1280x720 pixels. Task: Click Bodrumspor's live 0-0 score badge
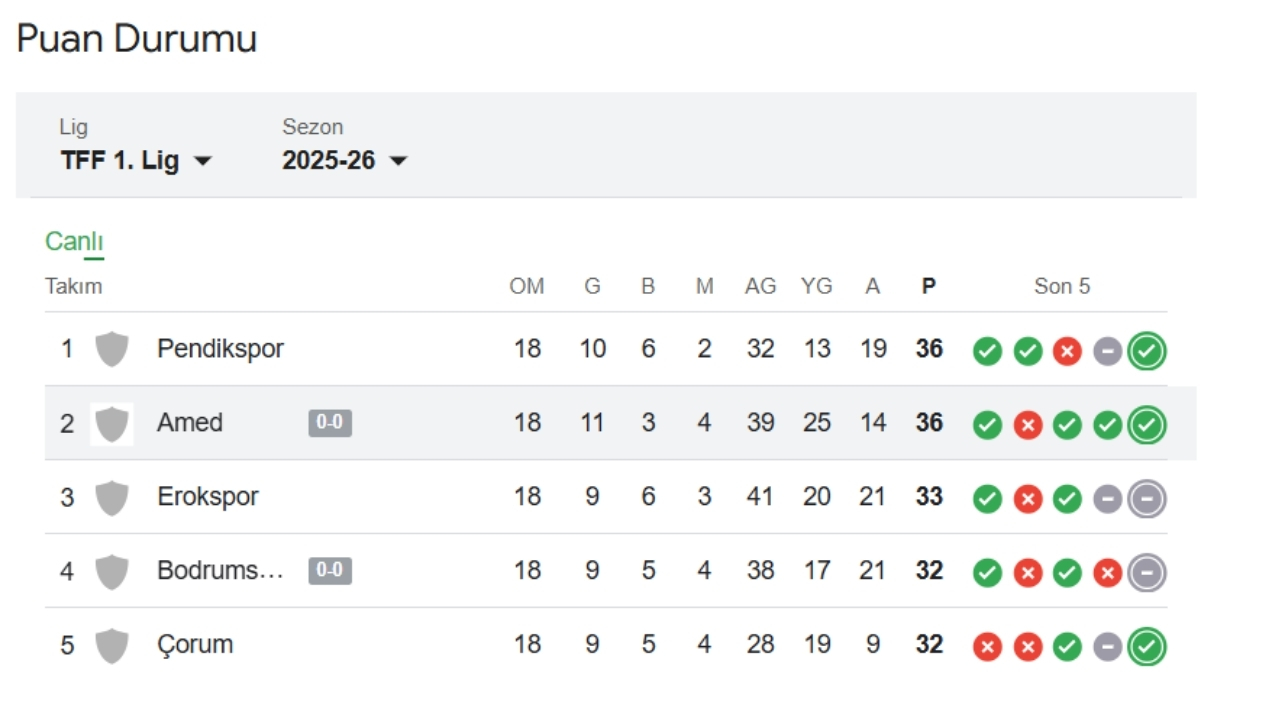pos(330,571)
